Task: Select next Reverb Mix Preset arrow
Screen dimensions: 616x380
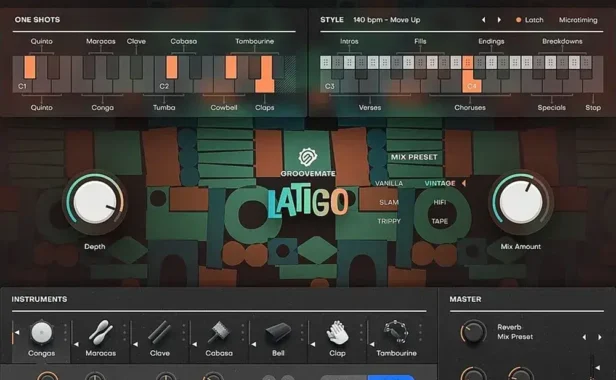Action: coord(600,337)
